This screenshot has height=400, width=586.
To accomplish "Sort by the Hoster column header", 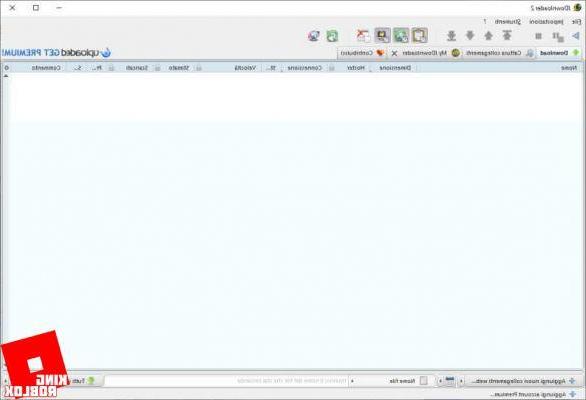I will tap(355, 68).
